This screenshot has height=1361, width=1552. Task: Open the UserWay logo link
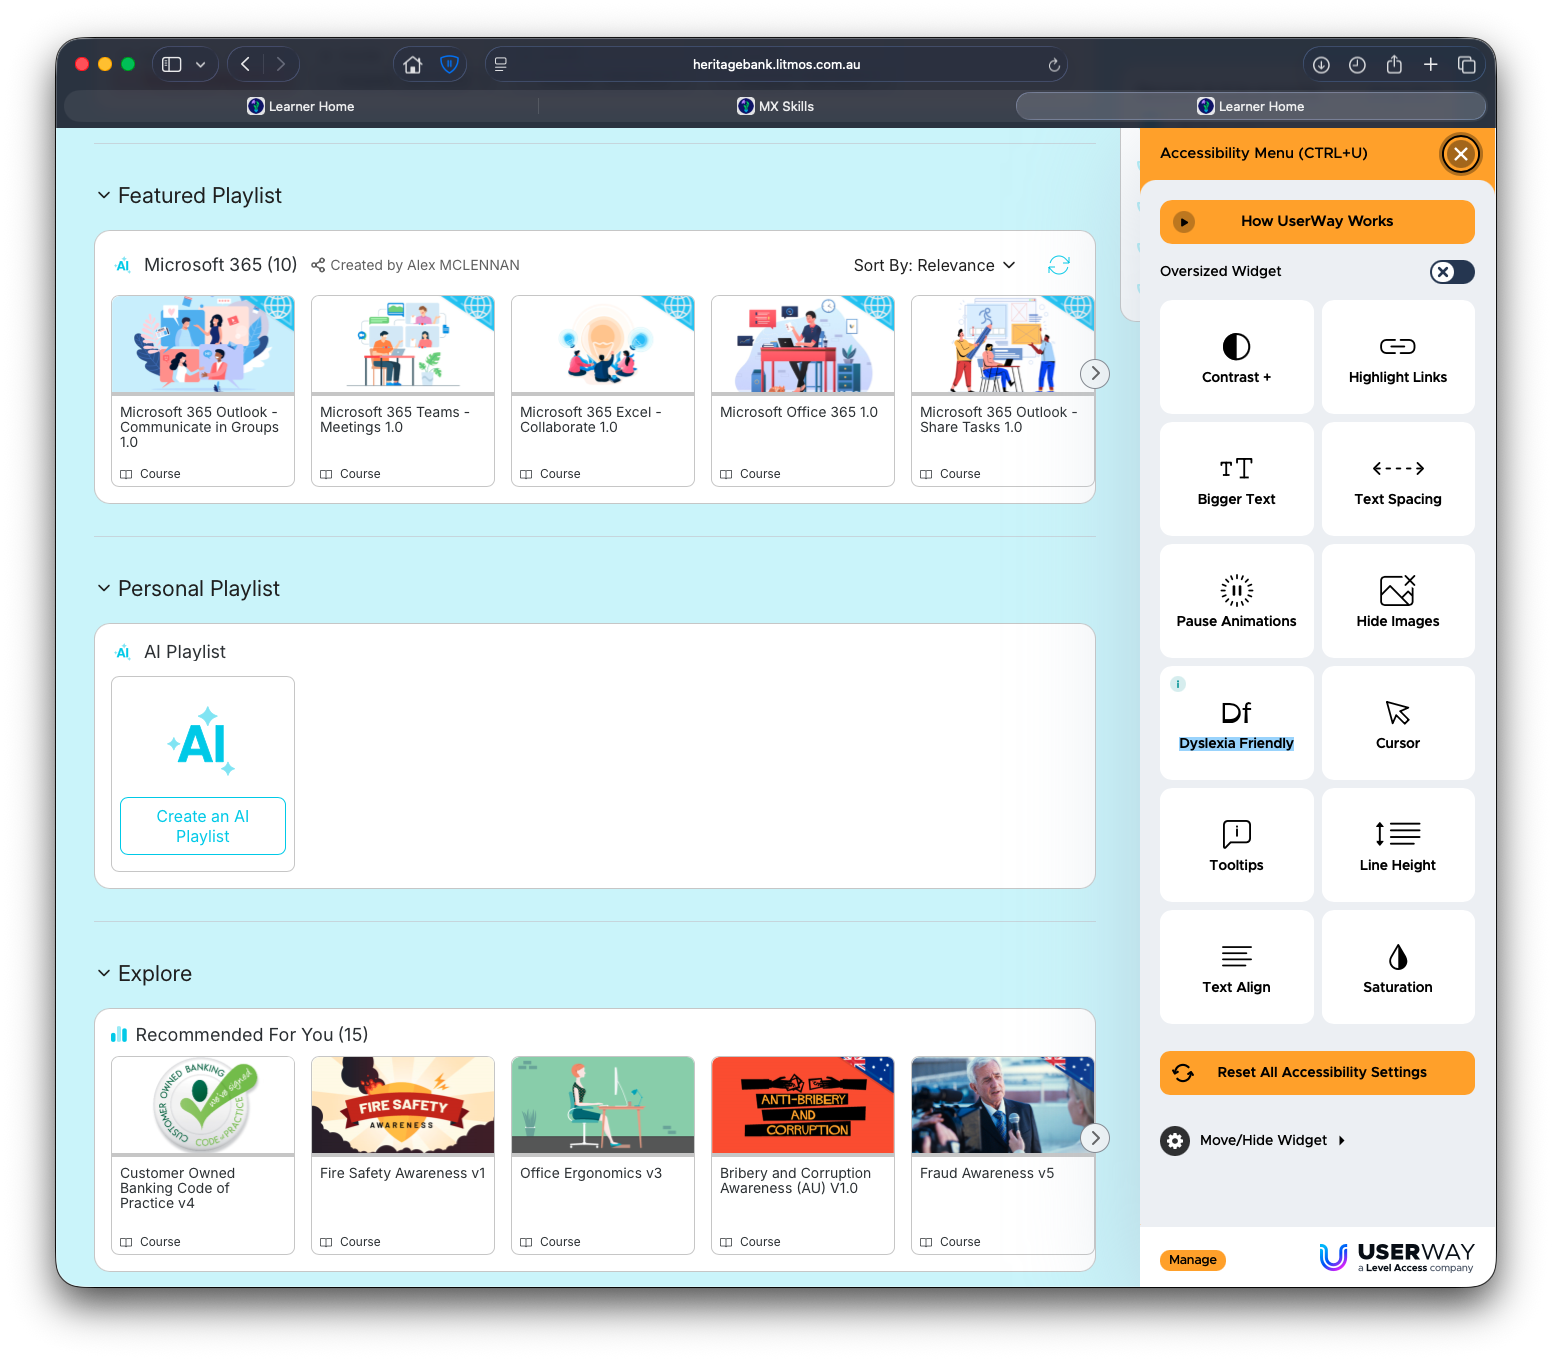tap(1397, 1257)
